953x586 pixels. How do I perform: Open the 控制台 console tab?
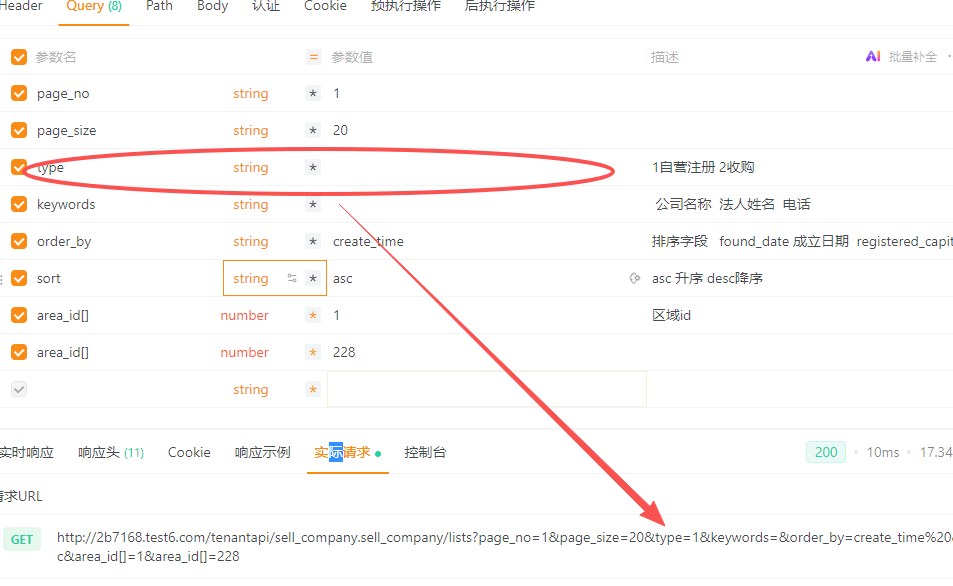426,452
